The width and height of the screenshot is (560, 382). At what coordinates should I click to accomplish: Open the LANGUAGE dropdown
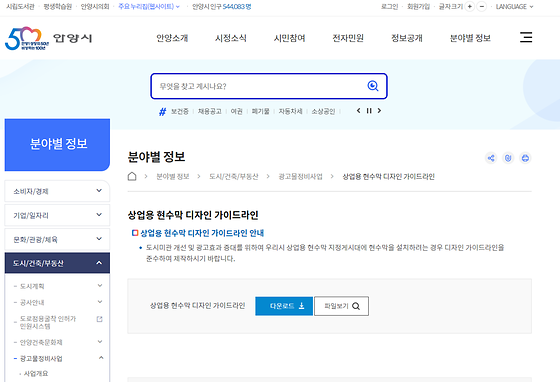click(514, 6)
